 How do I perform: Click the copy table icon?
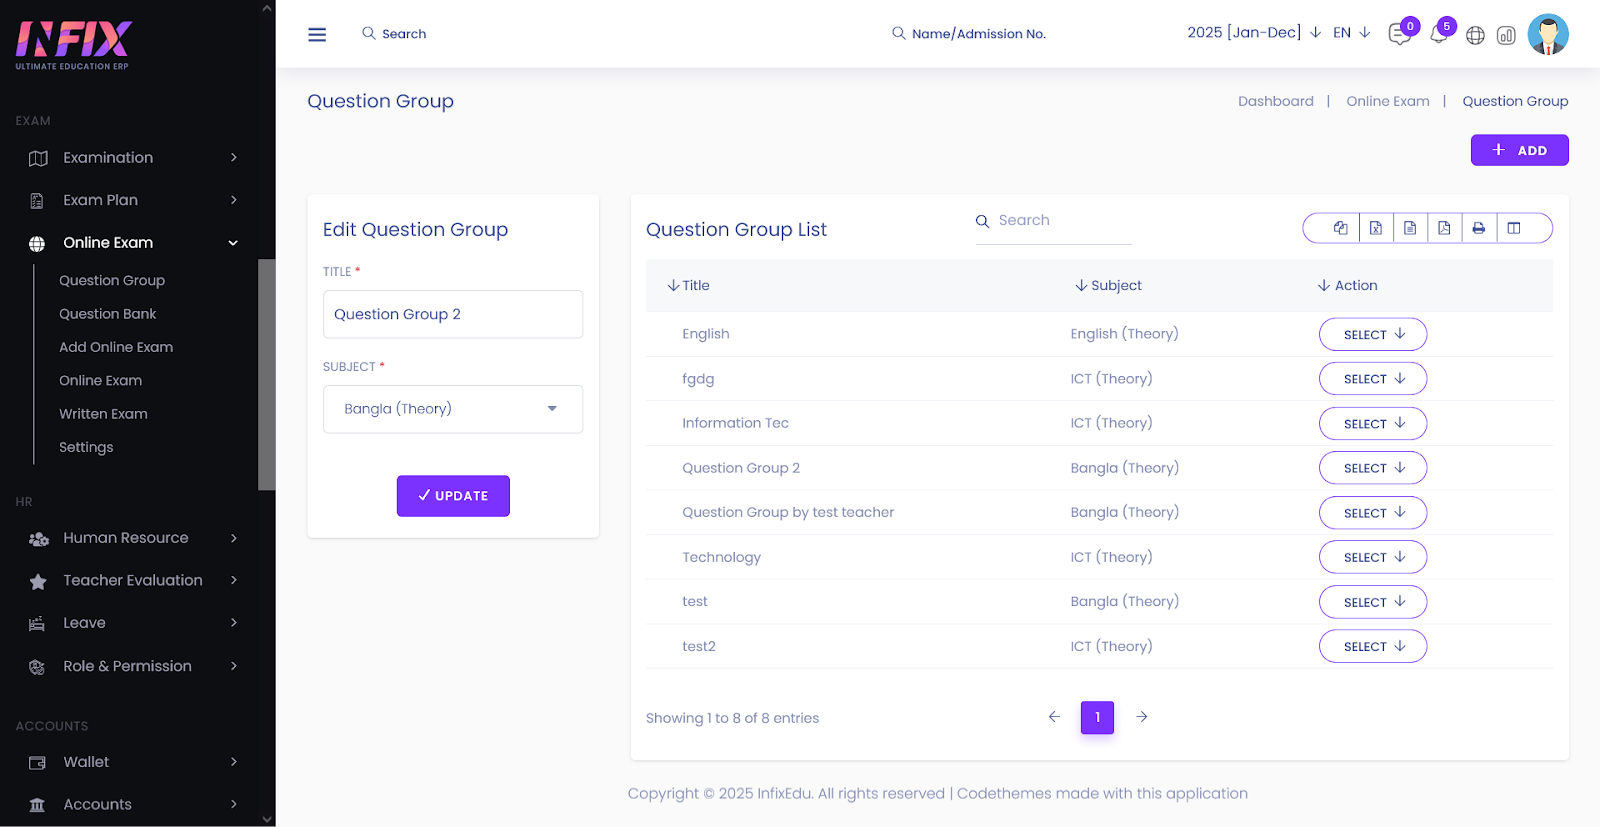tap(1340, 228)
